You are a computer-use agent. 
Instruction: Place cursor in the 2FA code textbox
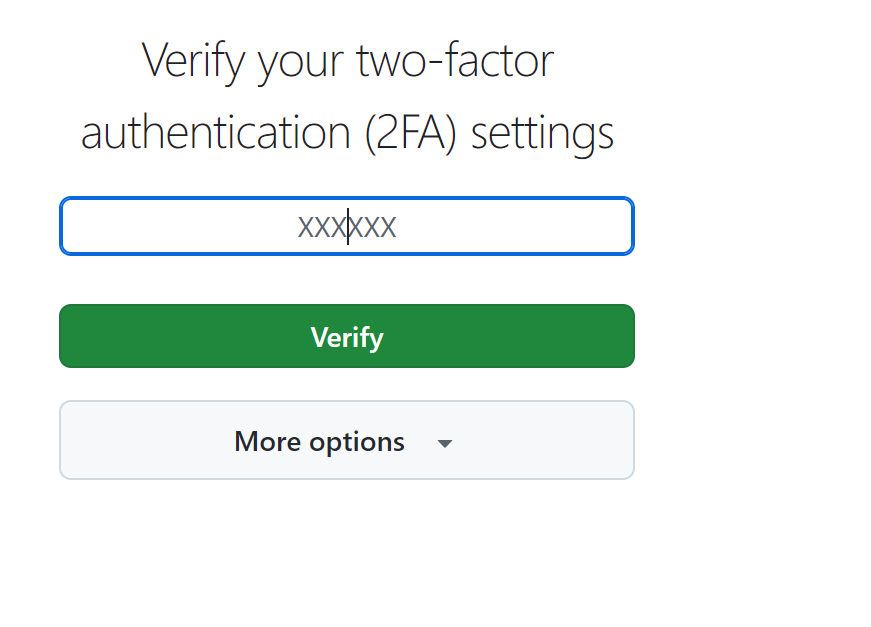[x=347, y=226]
